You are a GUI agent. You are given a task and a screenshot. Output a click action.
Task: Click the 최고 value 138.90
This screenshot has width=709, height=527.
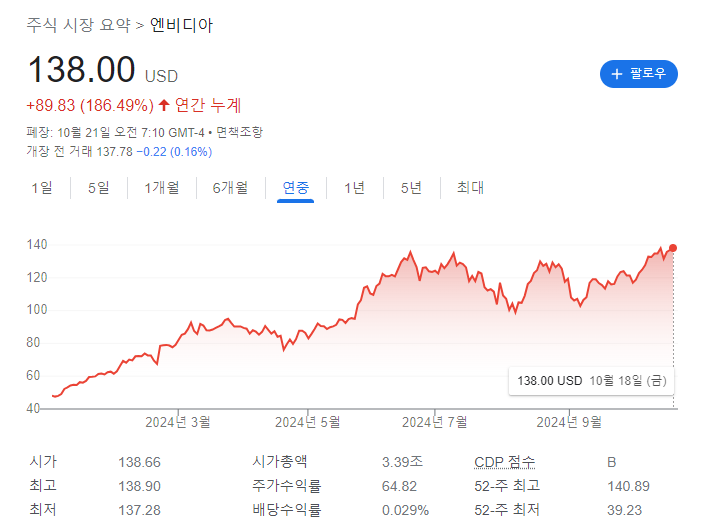[139, 486]
